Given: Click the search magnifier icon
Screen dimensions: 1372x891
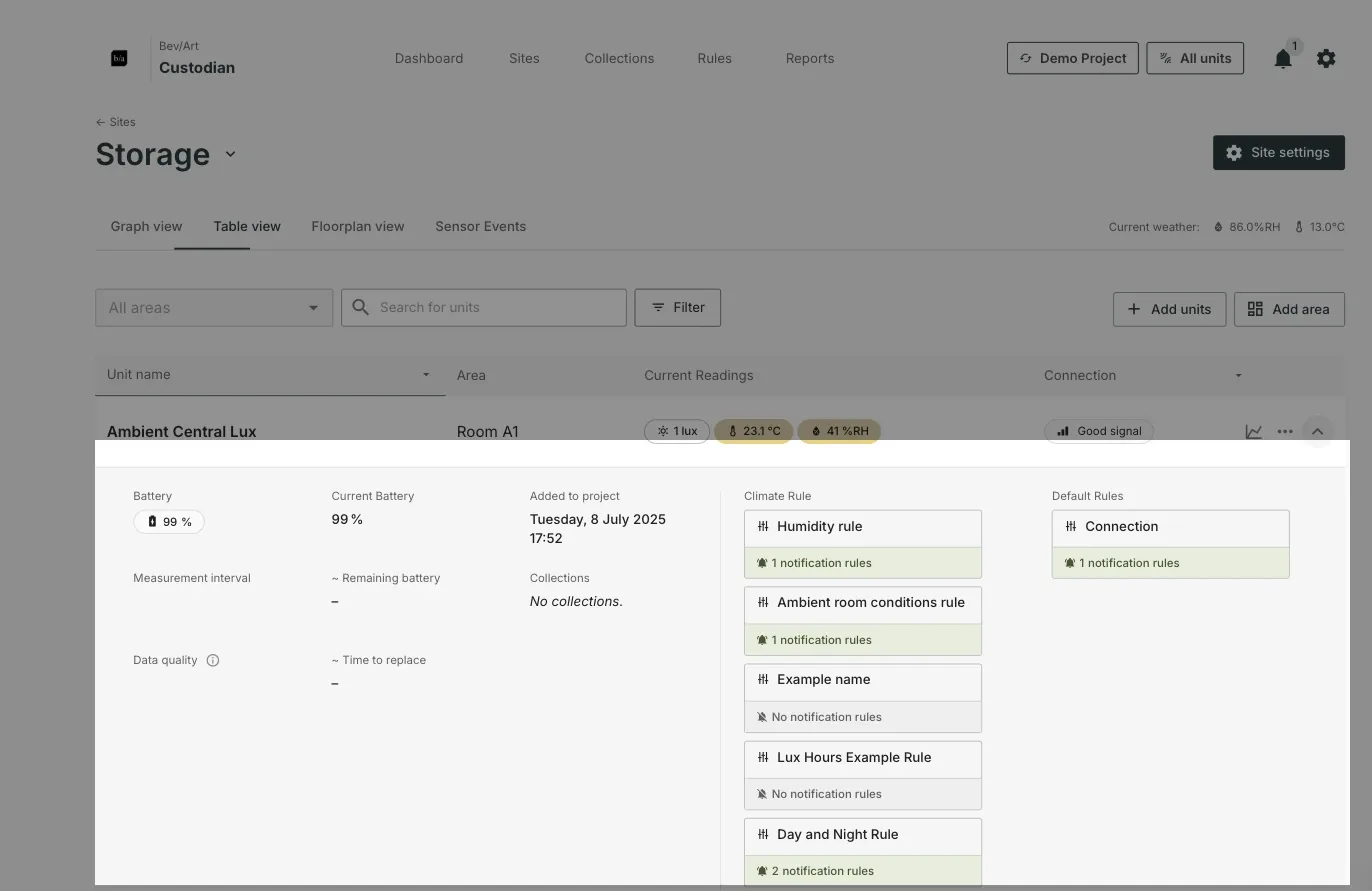Looking at the screenshot, I should pyautogui.click(x=361, y=308).
